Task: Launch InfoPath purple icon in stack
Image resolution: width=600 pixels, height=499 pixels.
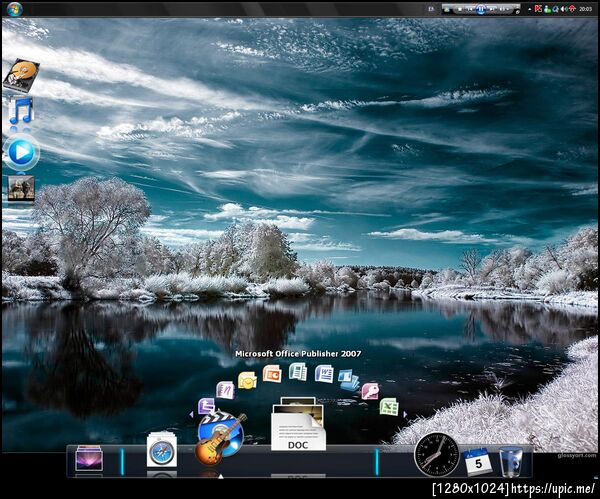Action: click(207, 406)
